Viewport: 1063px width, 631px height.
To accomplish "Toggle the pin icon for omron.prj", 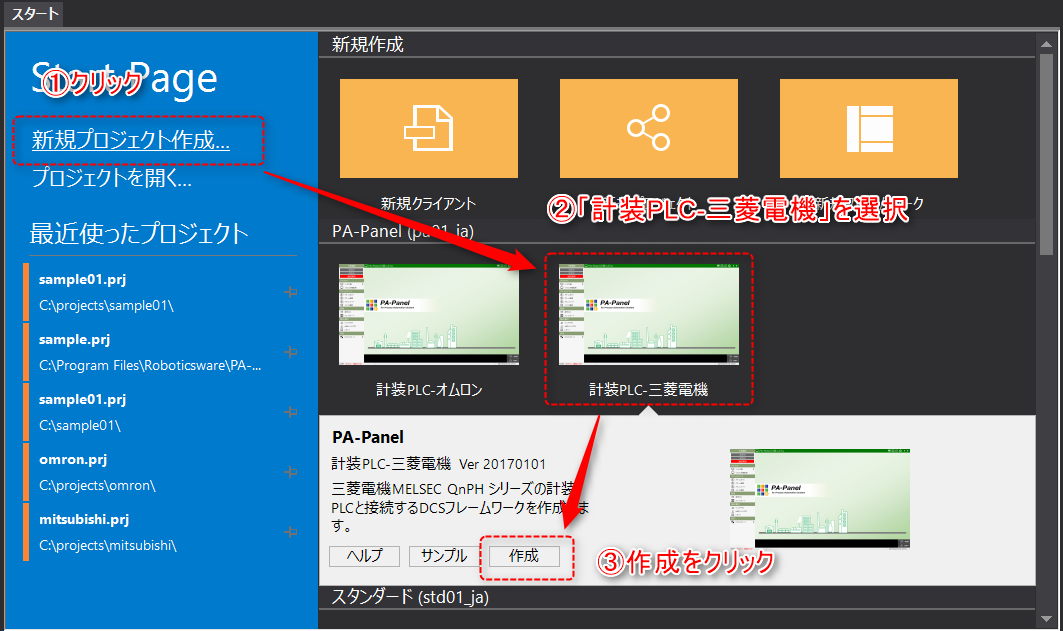I will [291, 472].
